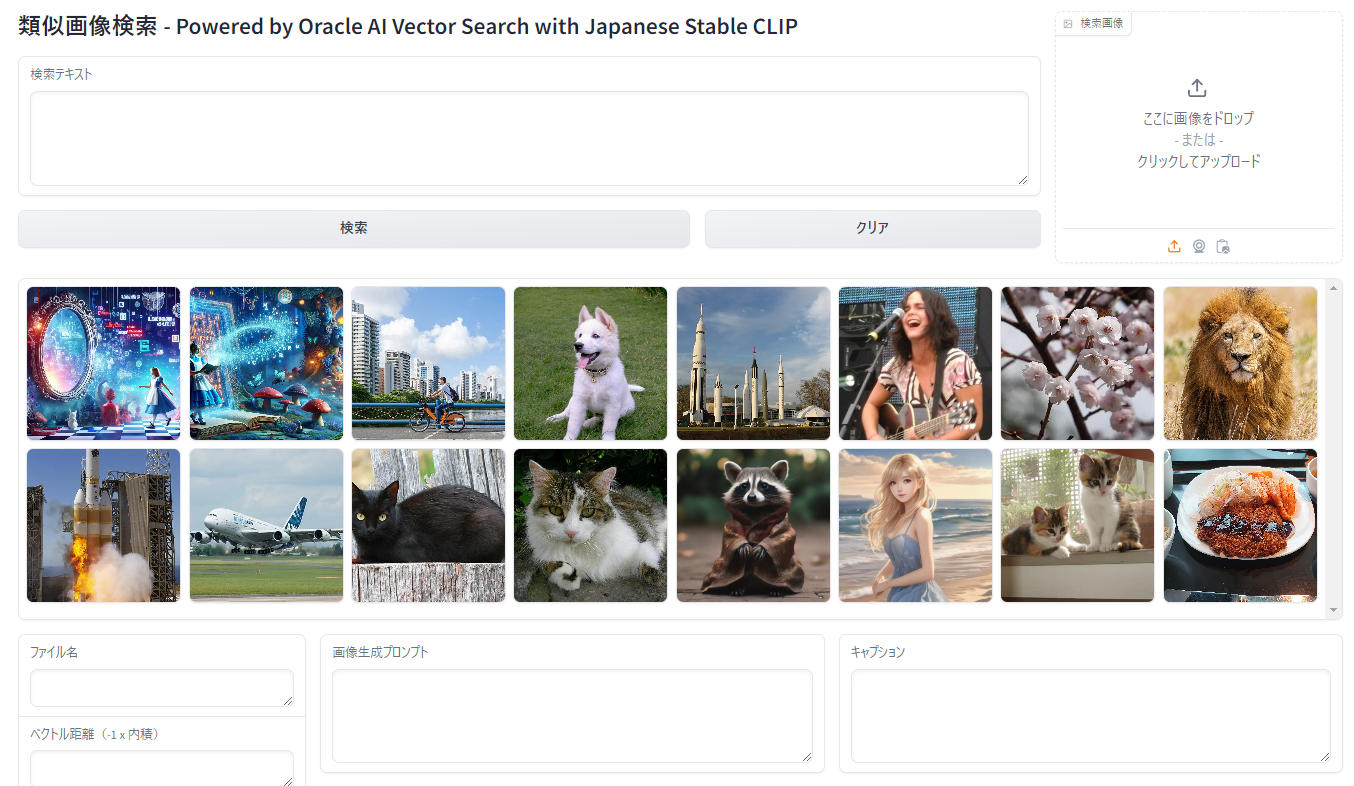
Task: Click the 検索画像 label tab
Action: [1094, 23]
